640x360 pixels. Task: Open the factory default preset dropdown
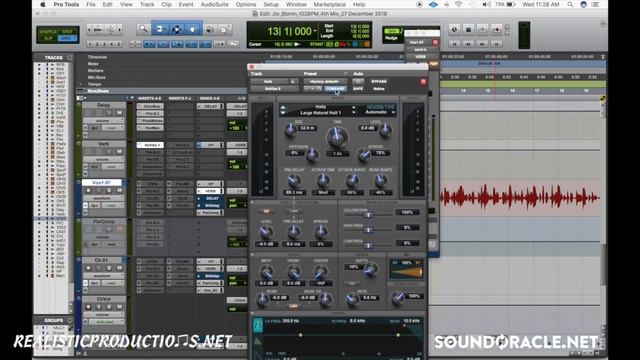(x=325, y=82)
